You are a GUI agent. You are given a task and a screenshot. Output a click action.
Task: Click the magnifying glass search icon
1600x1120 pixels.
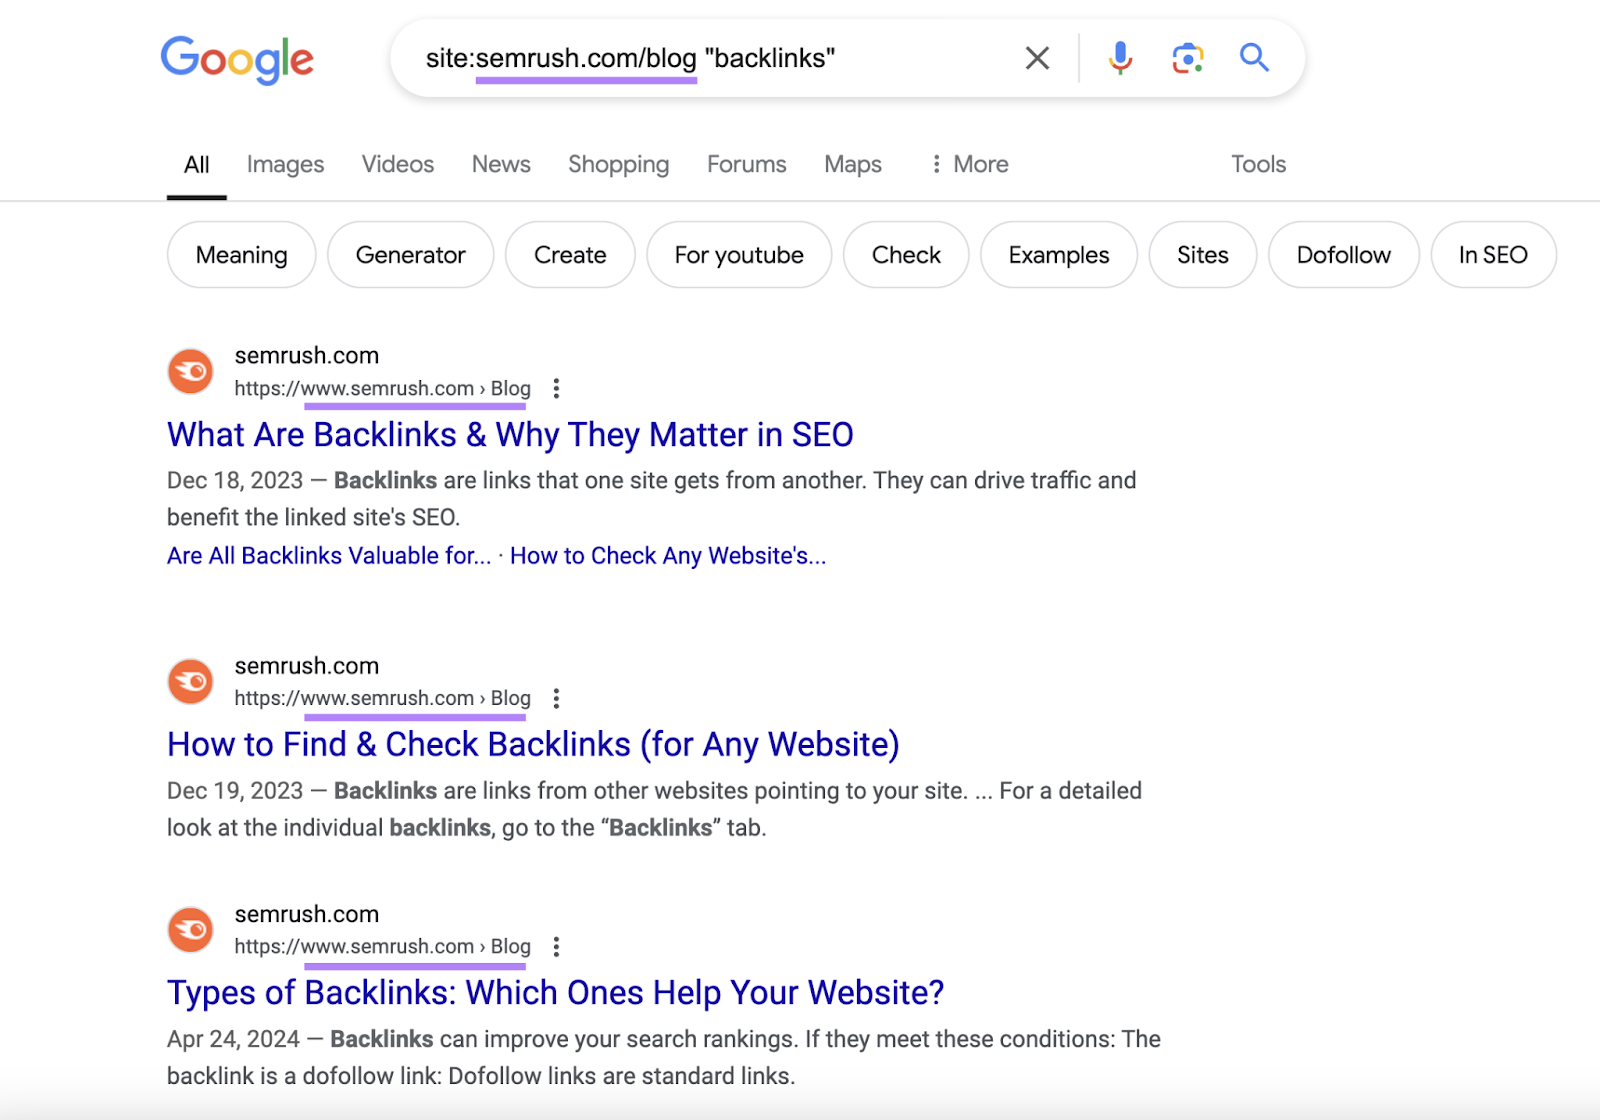[1253, 58]
